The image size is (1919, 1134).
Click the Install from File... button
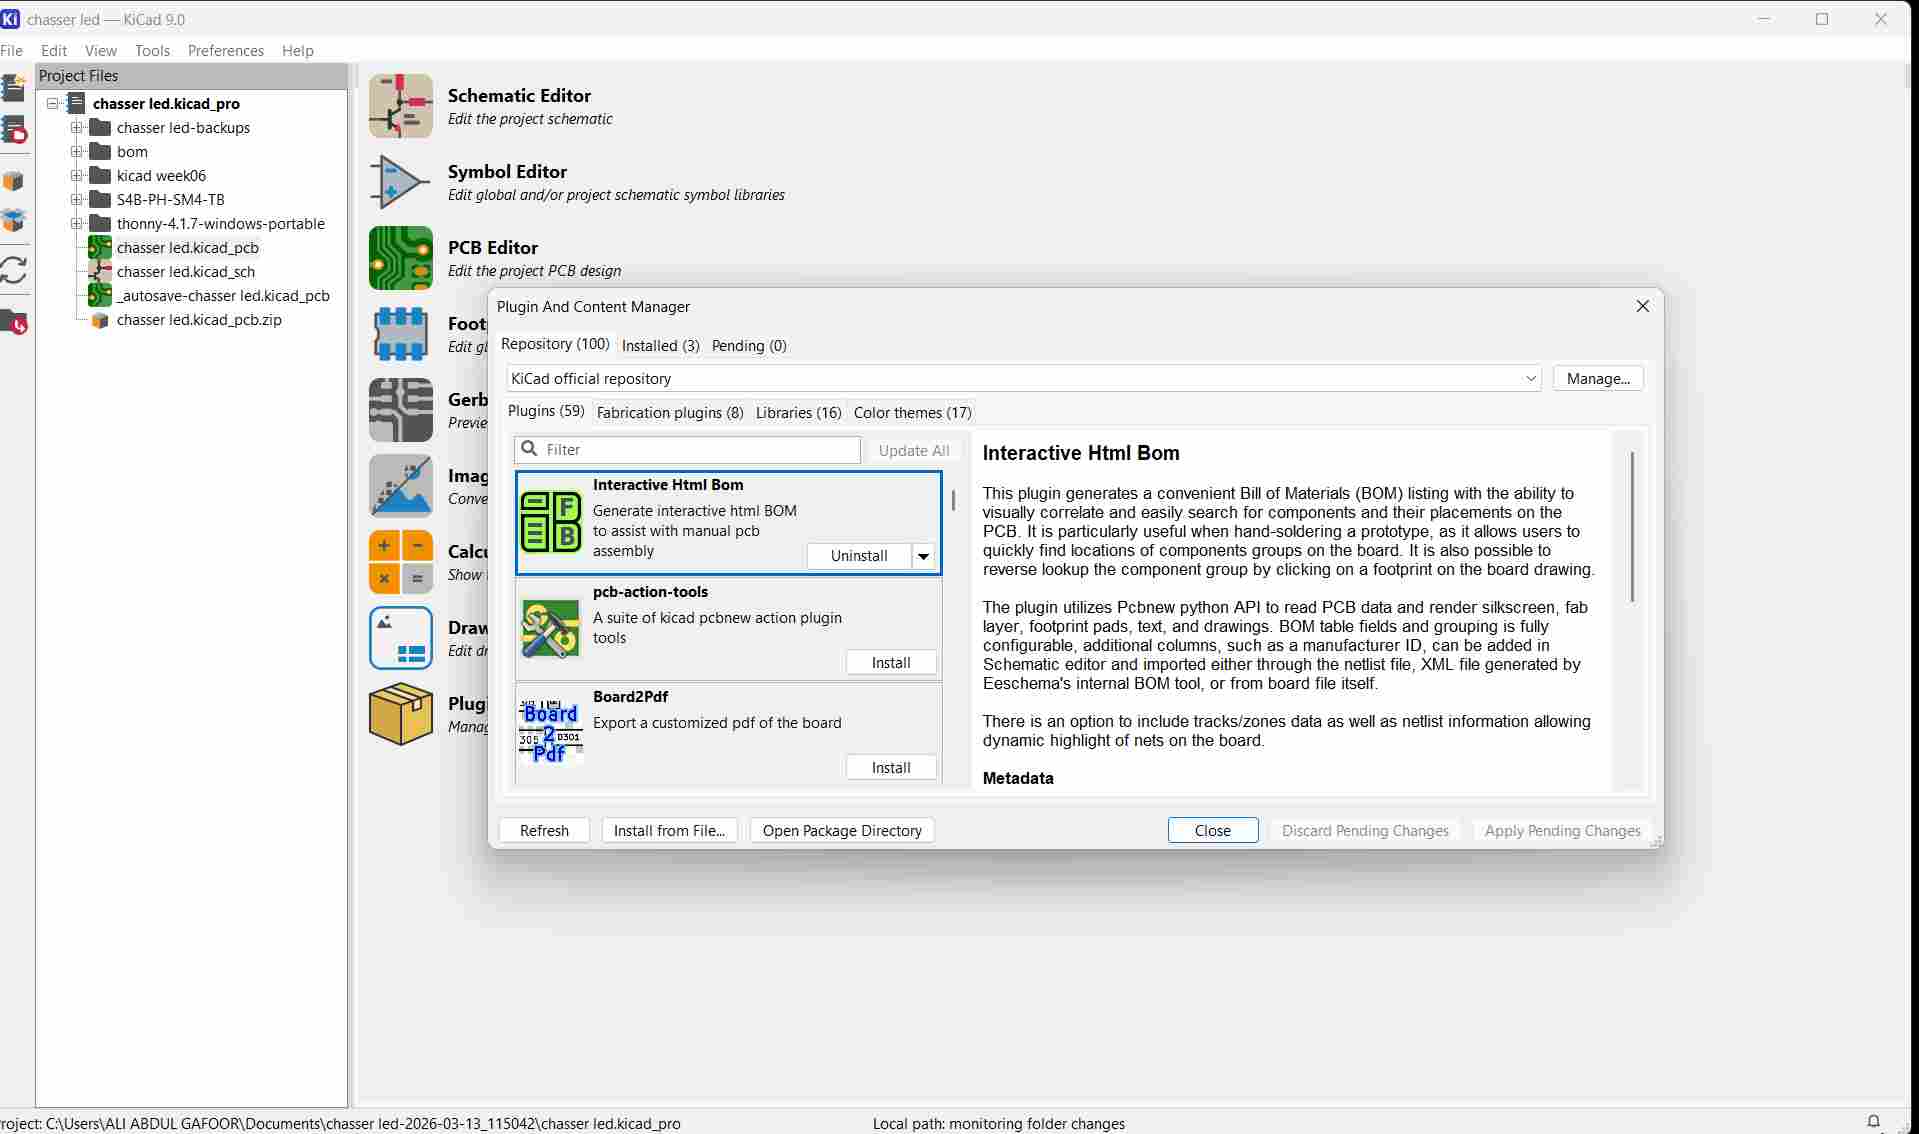point(669,831)
